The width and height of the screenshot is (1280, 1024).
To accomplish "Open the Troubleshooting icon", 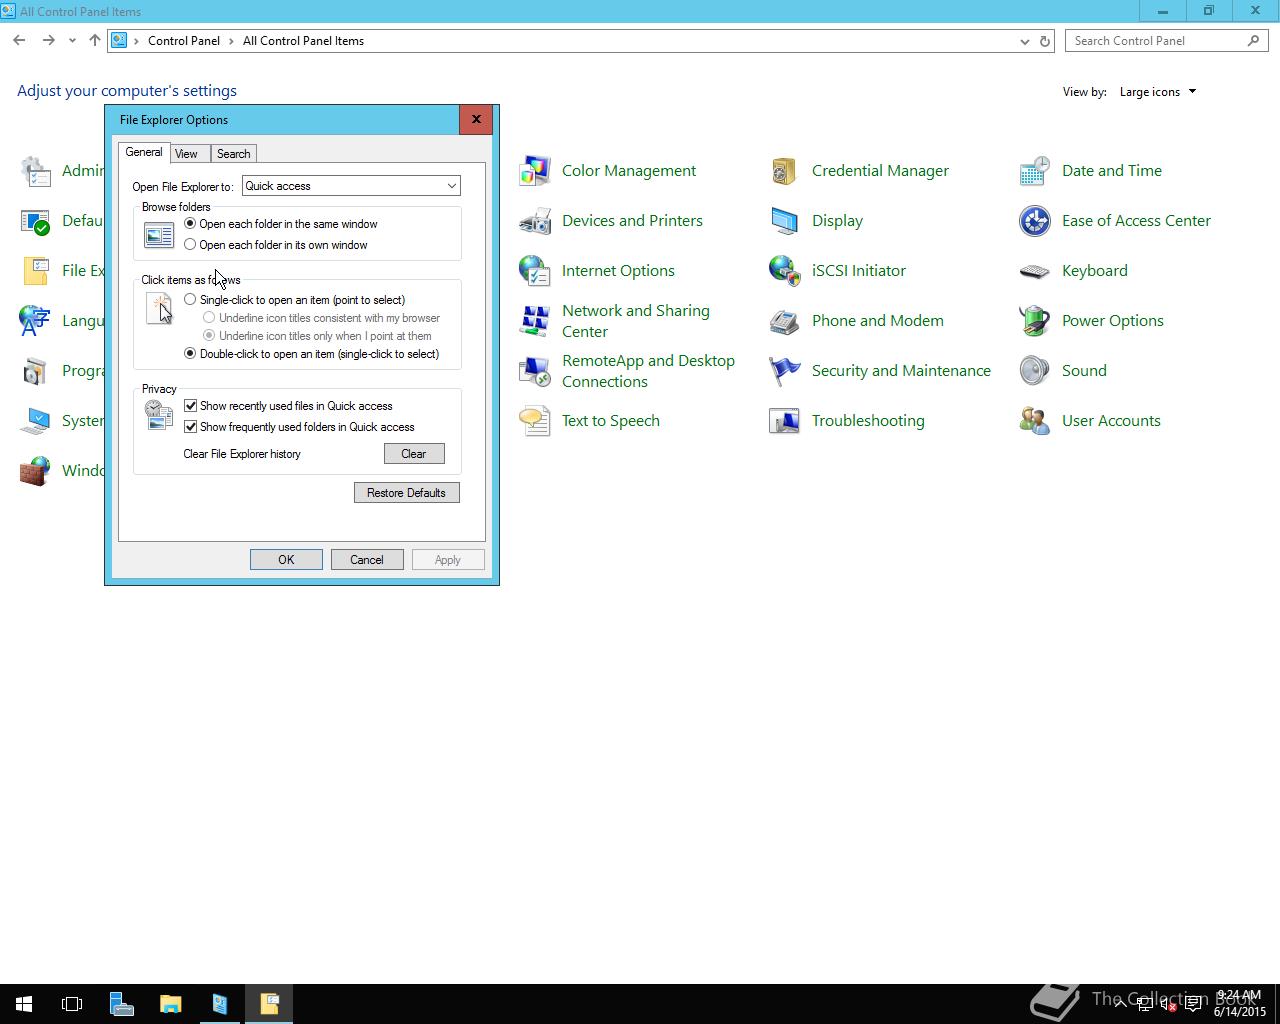I will click(785, 421).
